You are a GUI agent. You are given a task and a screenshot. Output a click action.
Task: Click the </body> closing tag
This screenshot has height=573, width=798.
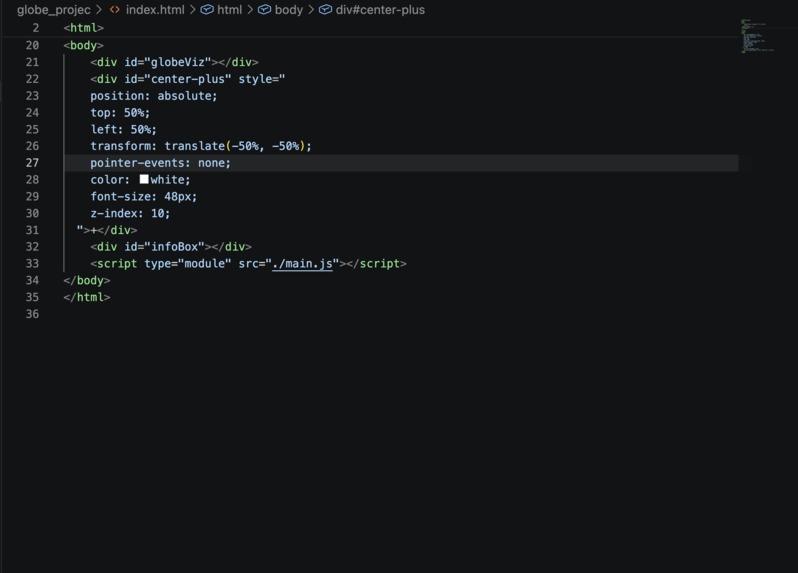[x=87, y=280]
